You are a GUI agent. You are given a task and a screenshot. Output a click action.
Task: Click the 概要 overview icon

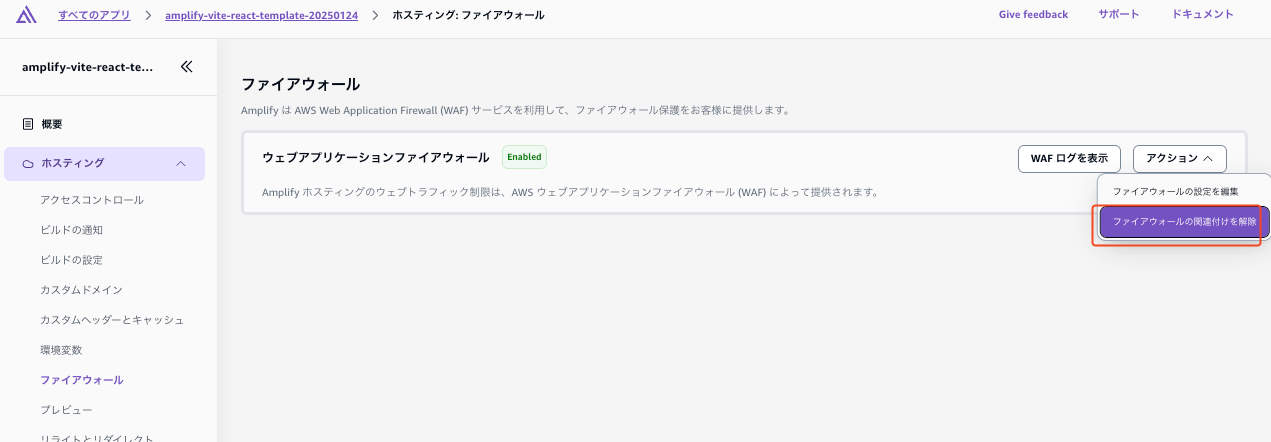tap(28, 124)
